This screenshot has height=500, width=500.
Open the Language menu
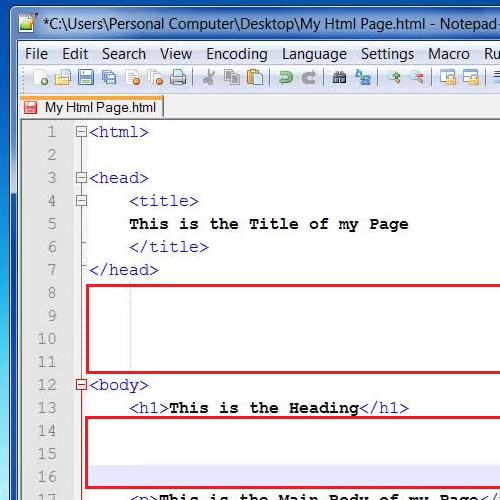(x=314, y=54)
